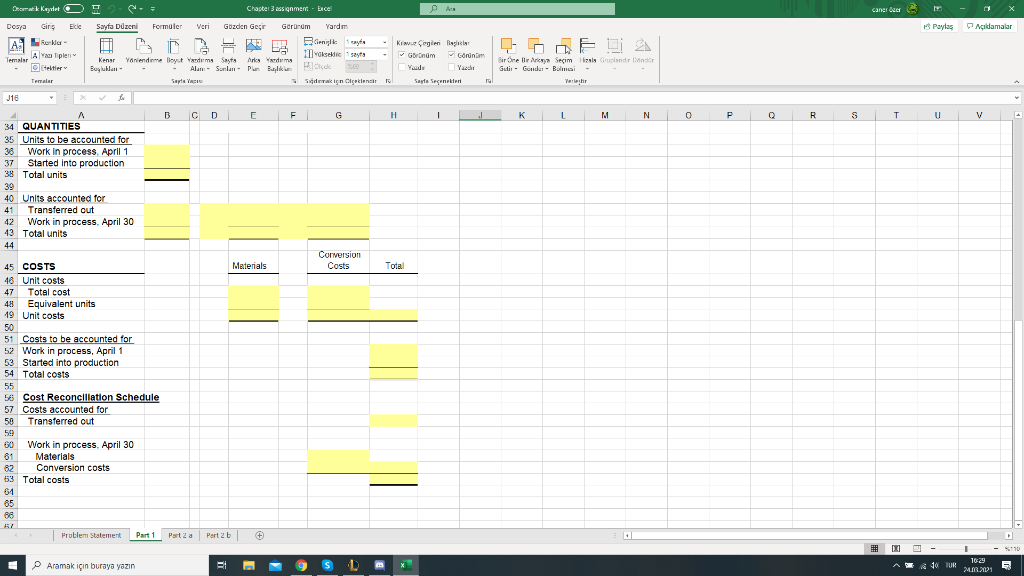
Task: Click Bir Arkaya Gönder send backward icon
Action: tap(536, 46)
